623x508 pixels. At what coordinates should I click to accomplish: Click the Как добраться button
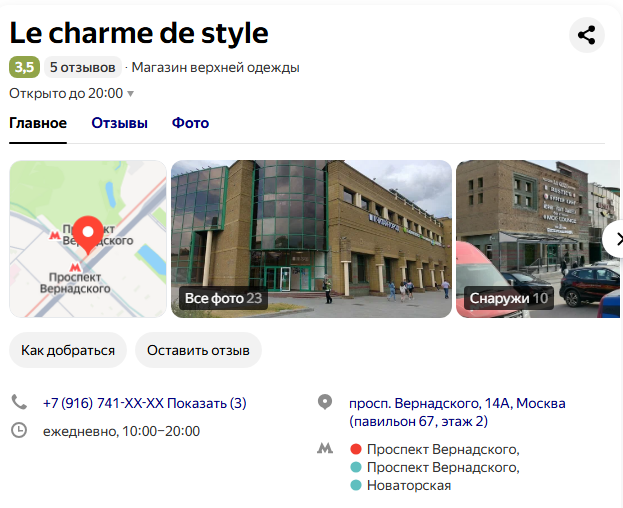pyautogui.click(x=68, y=350)
